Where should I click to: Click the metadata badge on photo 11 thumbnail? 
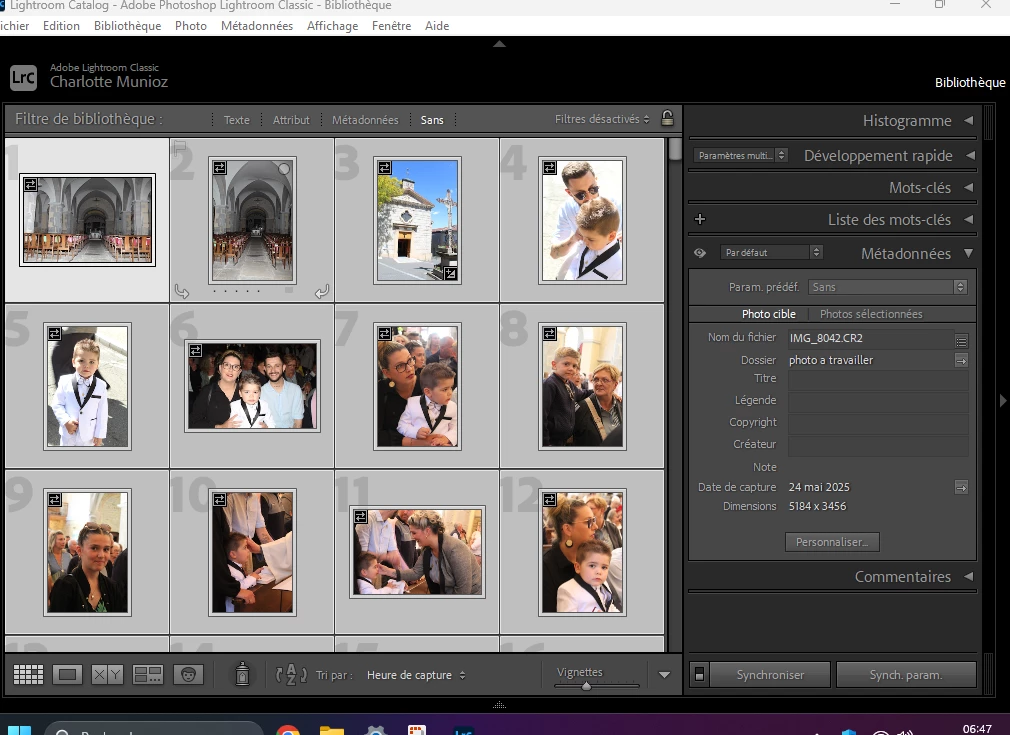tap(360, 517)
